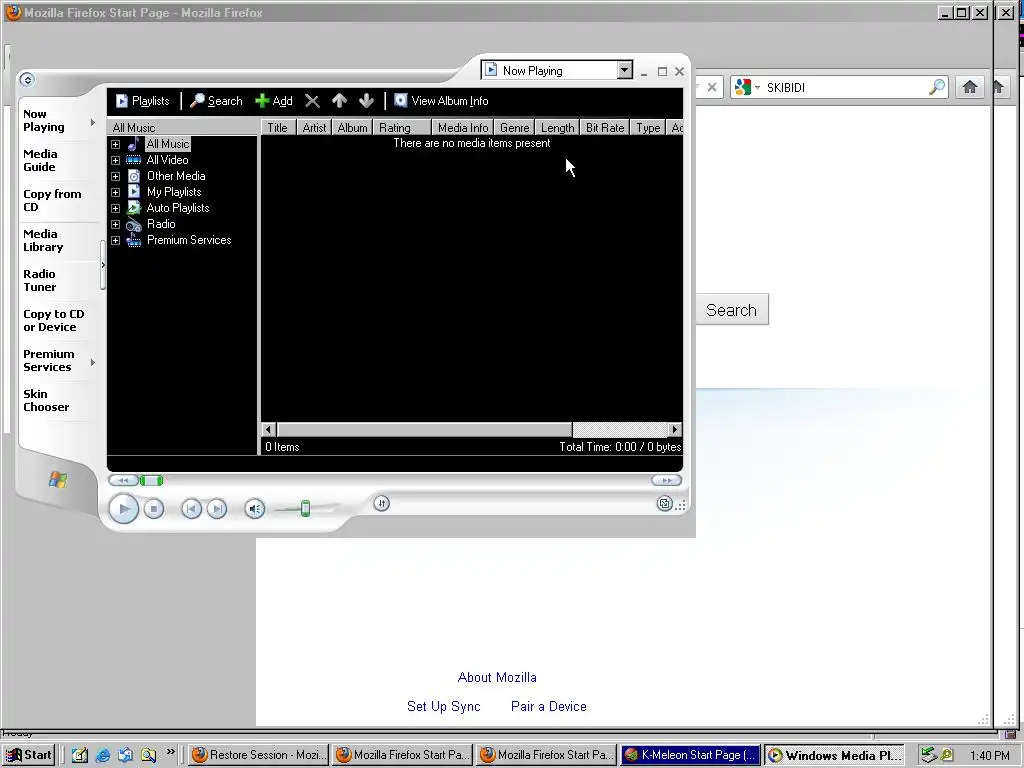The image size is (1024, 768).
Task: Expand the My Playlists tree node
Action: tap(116, 192)
